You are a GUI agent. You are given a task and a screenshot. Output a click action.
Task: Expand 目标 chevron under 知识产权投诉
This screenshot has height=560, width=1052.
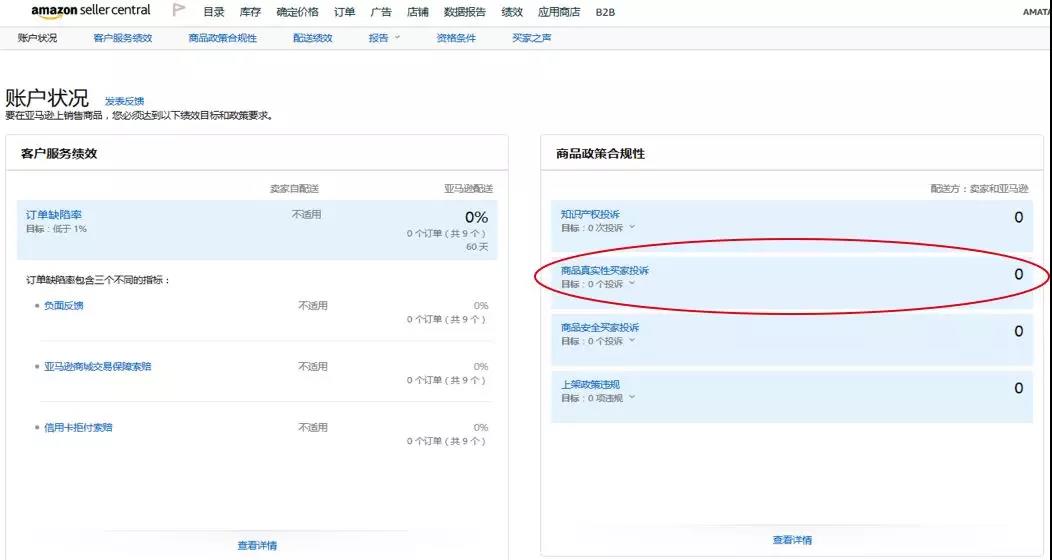pyautogui.click(x=632, y=227)
